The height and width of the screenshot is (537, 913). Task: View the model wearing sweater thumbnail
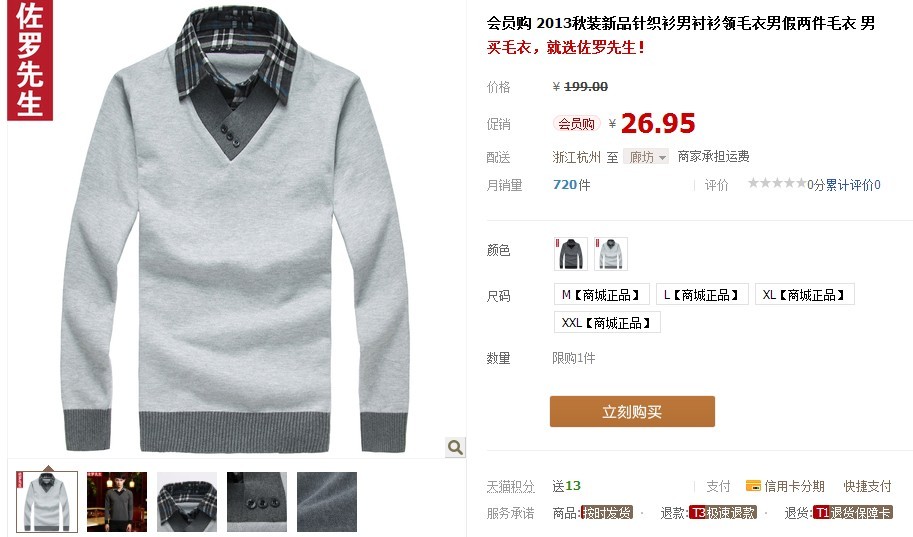click(x=117, y=501)
